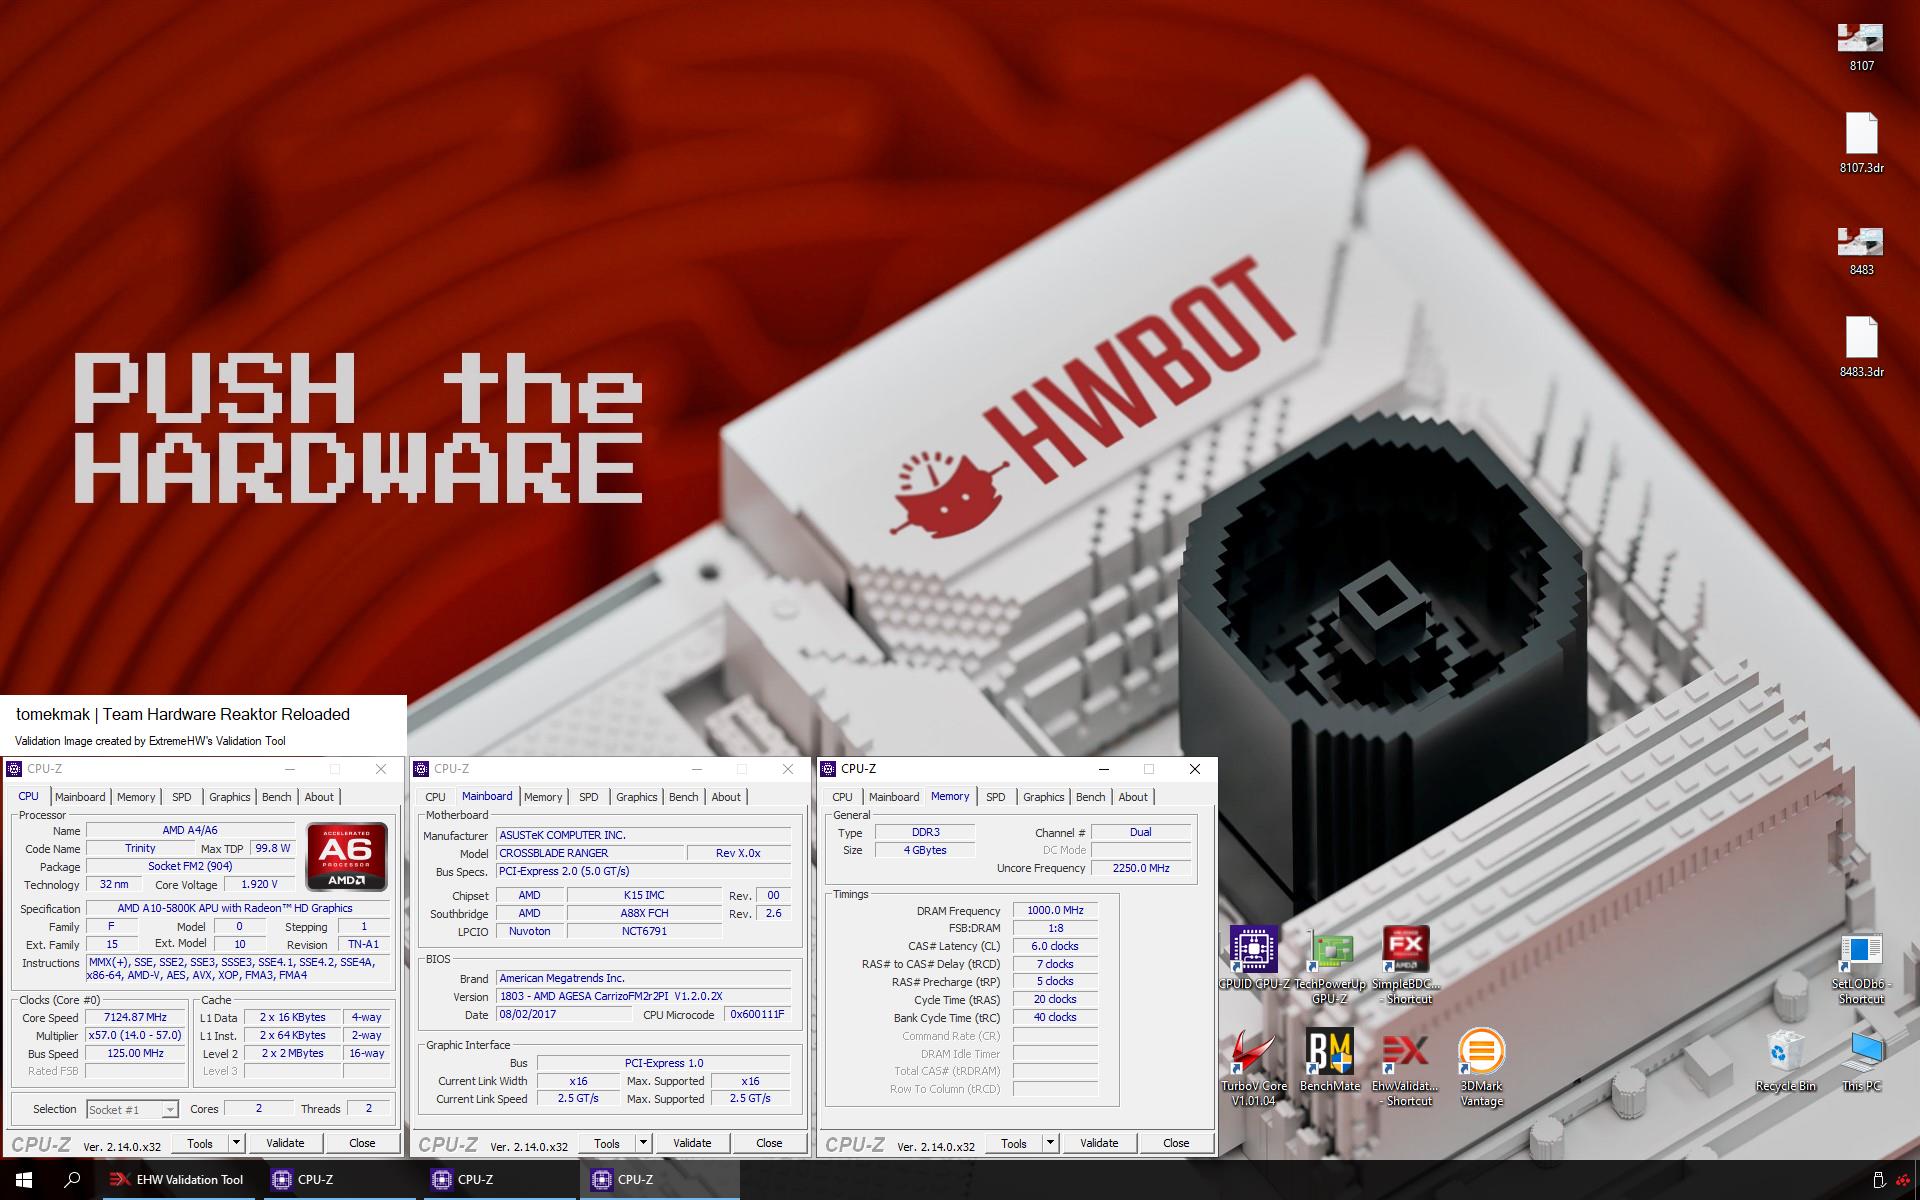Image resolution: width=1920 pixels, height=1200 pixels.
Task: Open the CPU tab in Memory window
Action: (843, 797)
